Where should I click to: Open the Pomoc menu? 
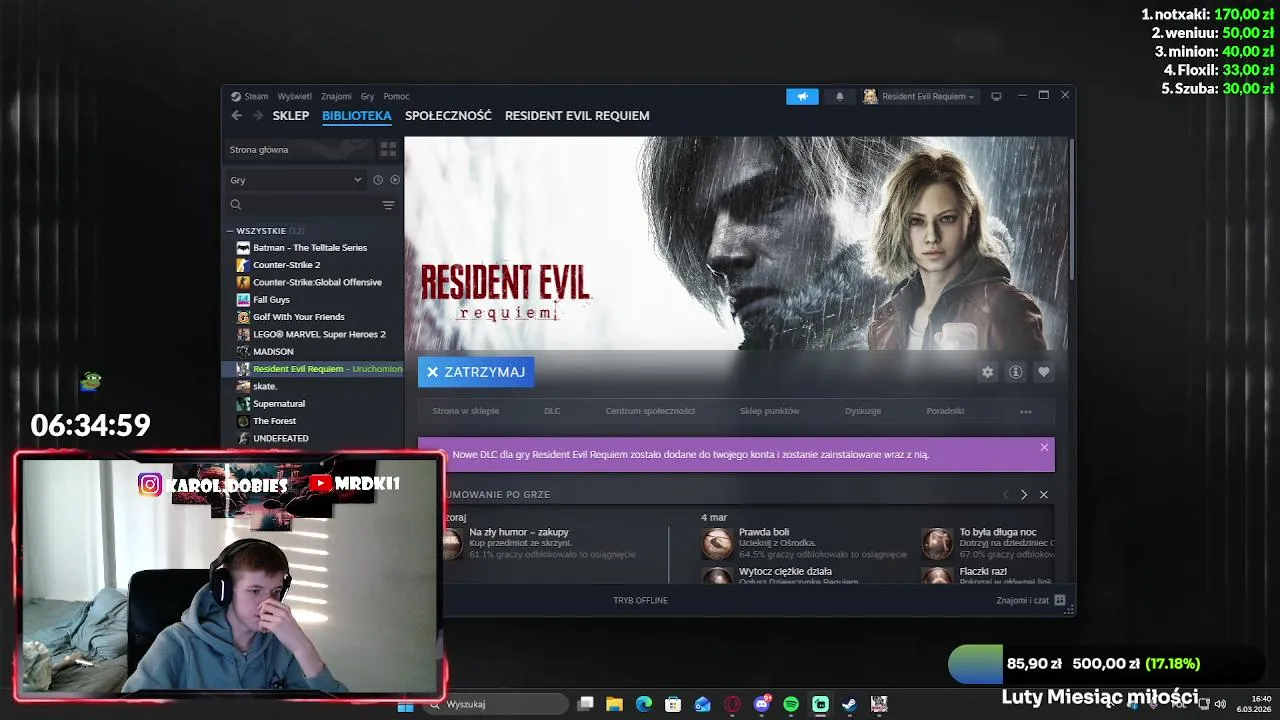[x=396, y=97]
